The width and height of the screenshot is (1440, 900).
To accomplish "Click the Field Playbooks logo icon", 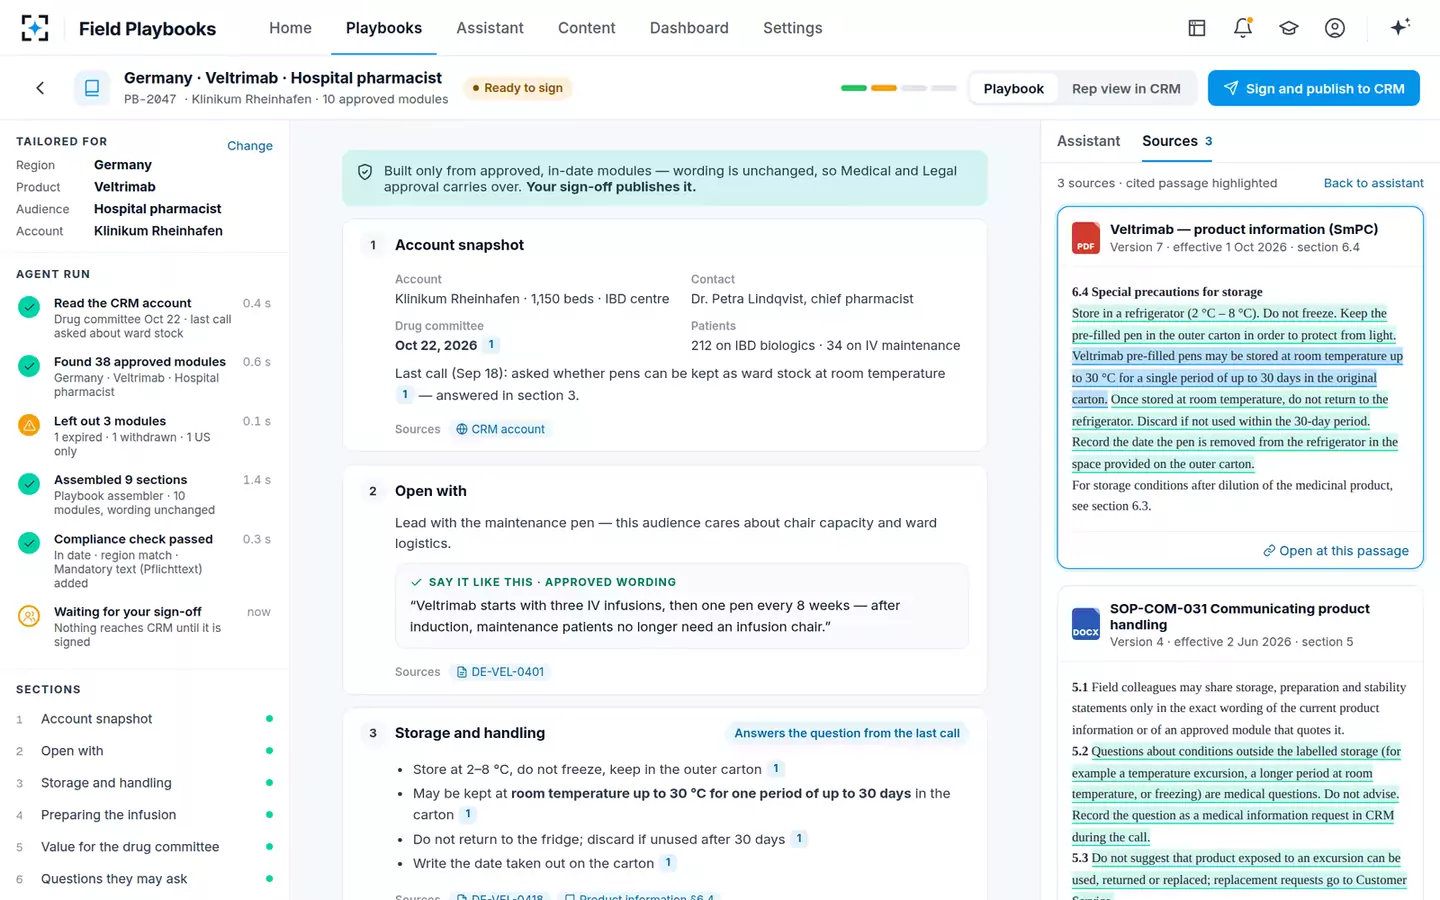I will click(35, 28).
